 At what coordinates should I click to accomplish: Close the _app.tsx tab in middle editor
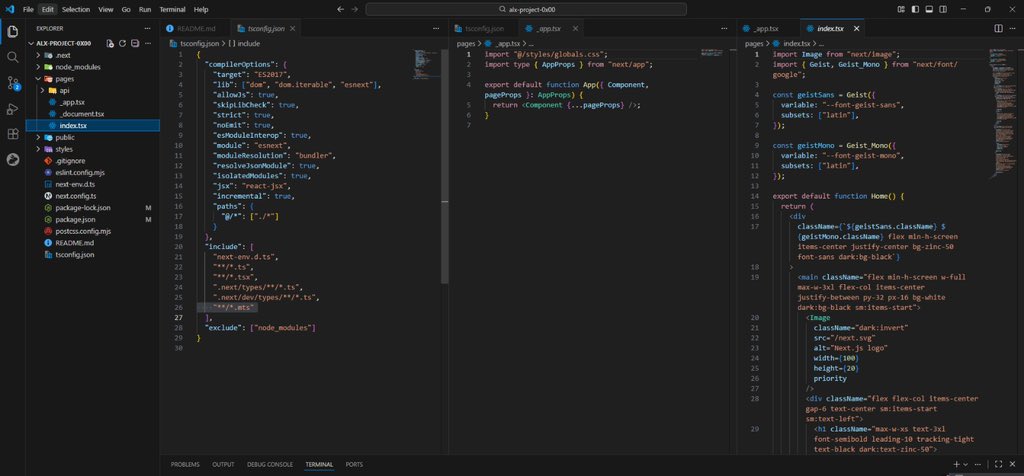click(x=575, y=29)
